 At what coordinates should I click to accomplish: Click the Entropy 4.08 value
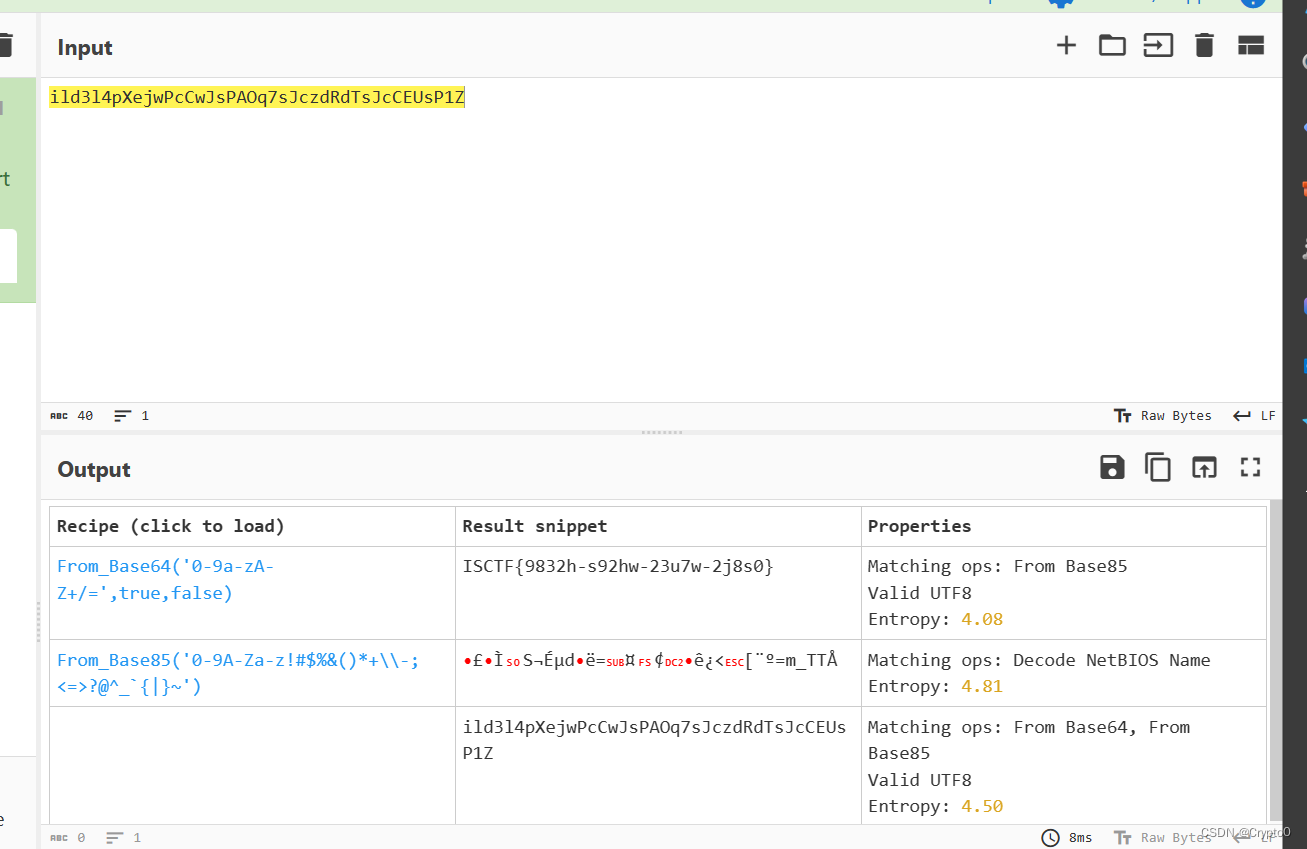(982, 619)
